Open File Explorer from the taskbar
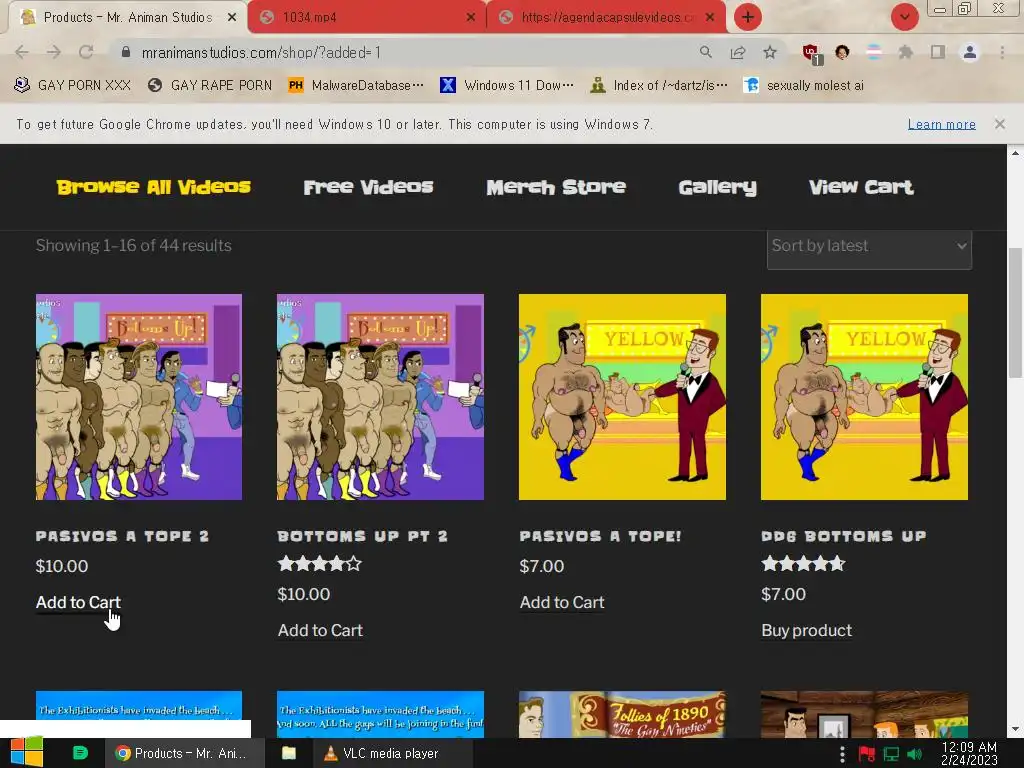This screenshot has height=768, width=1024. click(x=289, y=753)
